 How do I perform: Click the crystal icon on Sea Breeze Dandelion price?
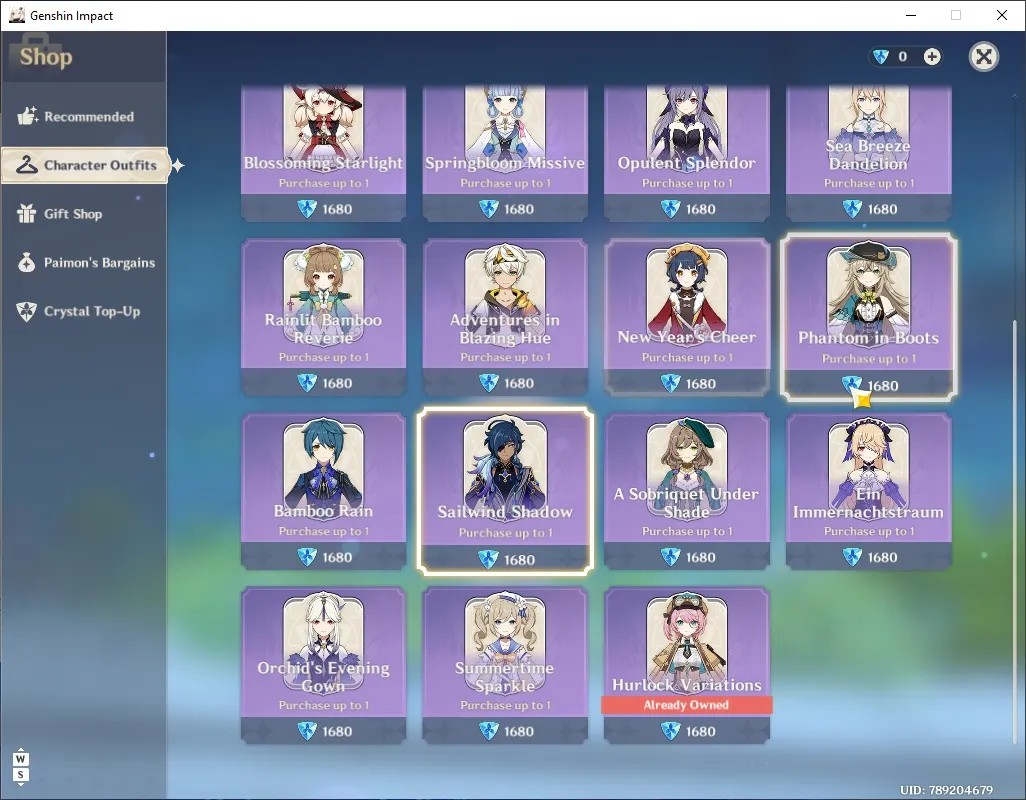852,209
